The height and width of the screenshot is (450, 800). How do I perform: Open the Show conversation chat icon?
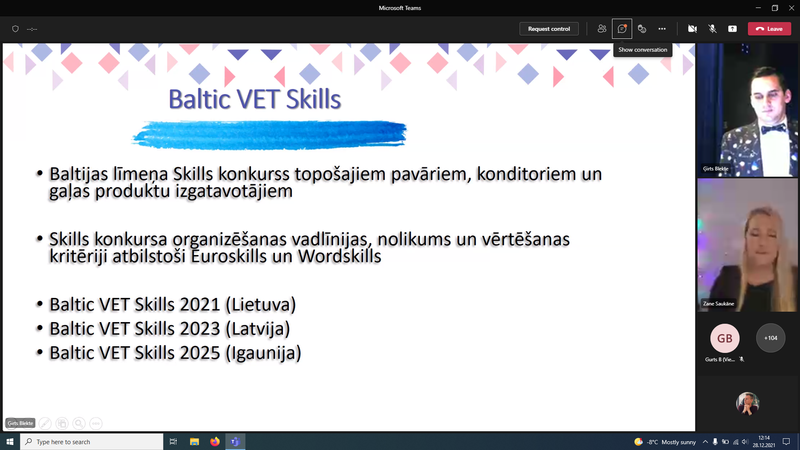coord(622,29)
